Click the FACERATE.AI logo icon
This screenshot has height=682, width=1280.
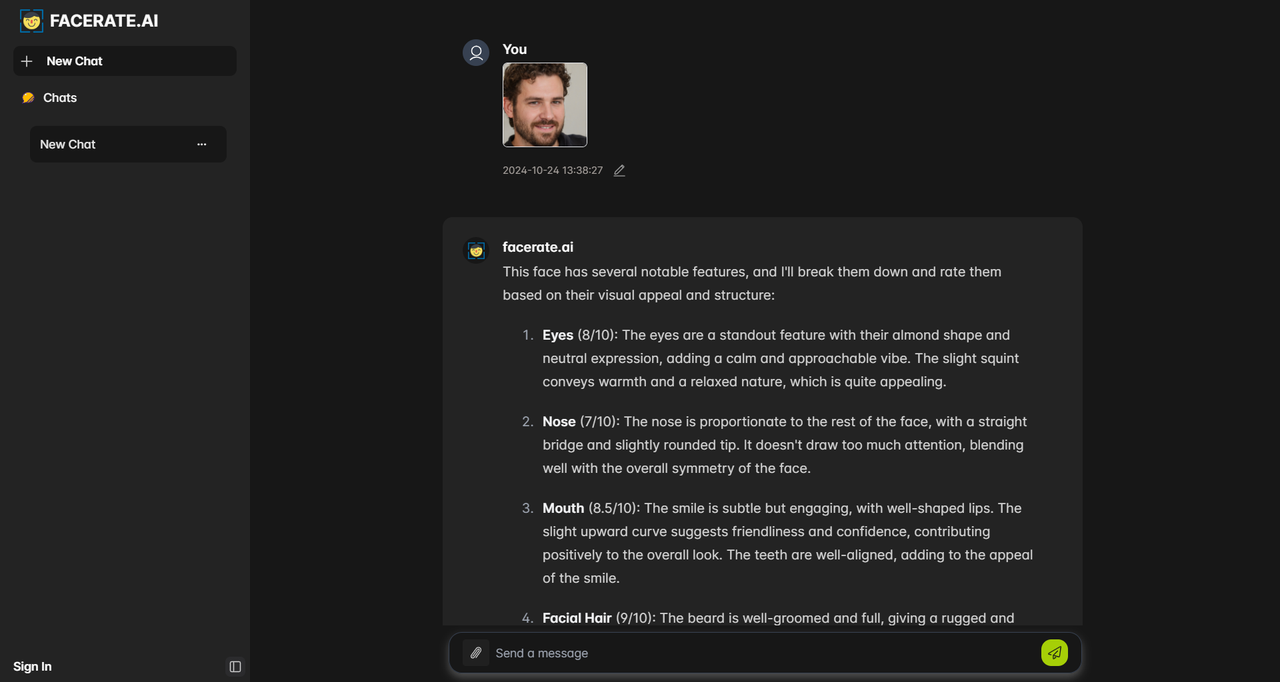click(31, 21)
